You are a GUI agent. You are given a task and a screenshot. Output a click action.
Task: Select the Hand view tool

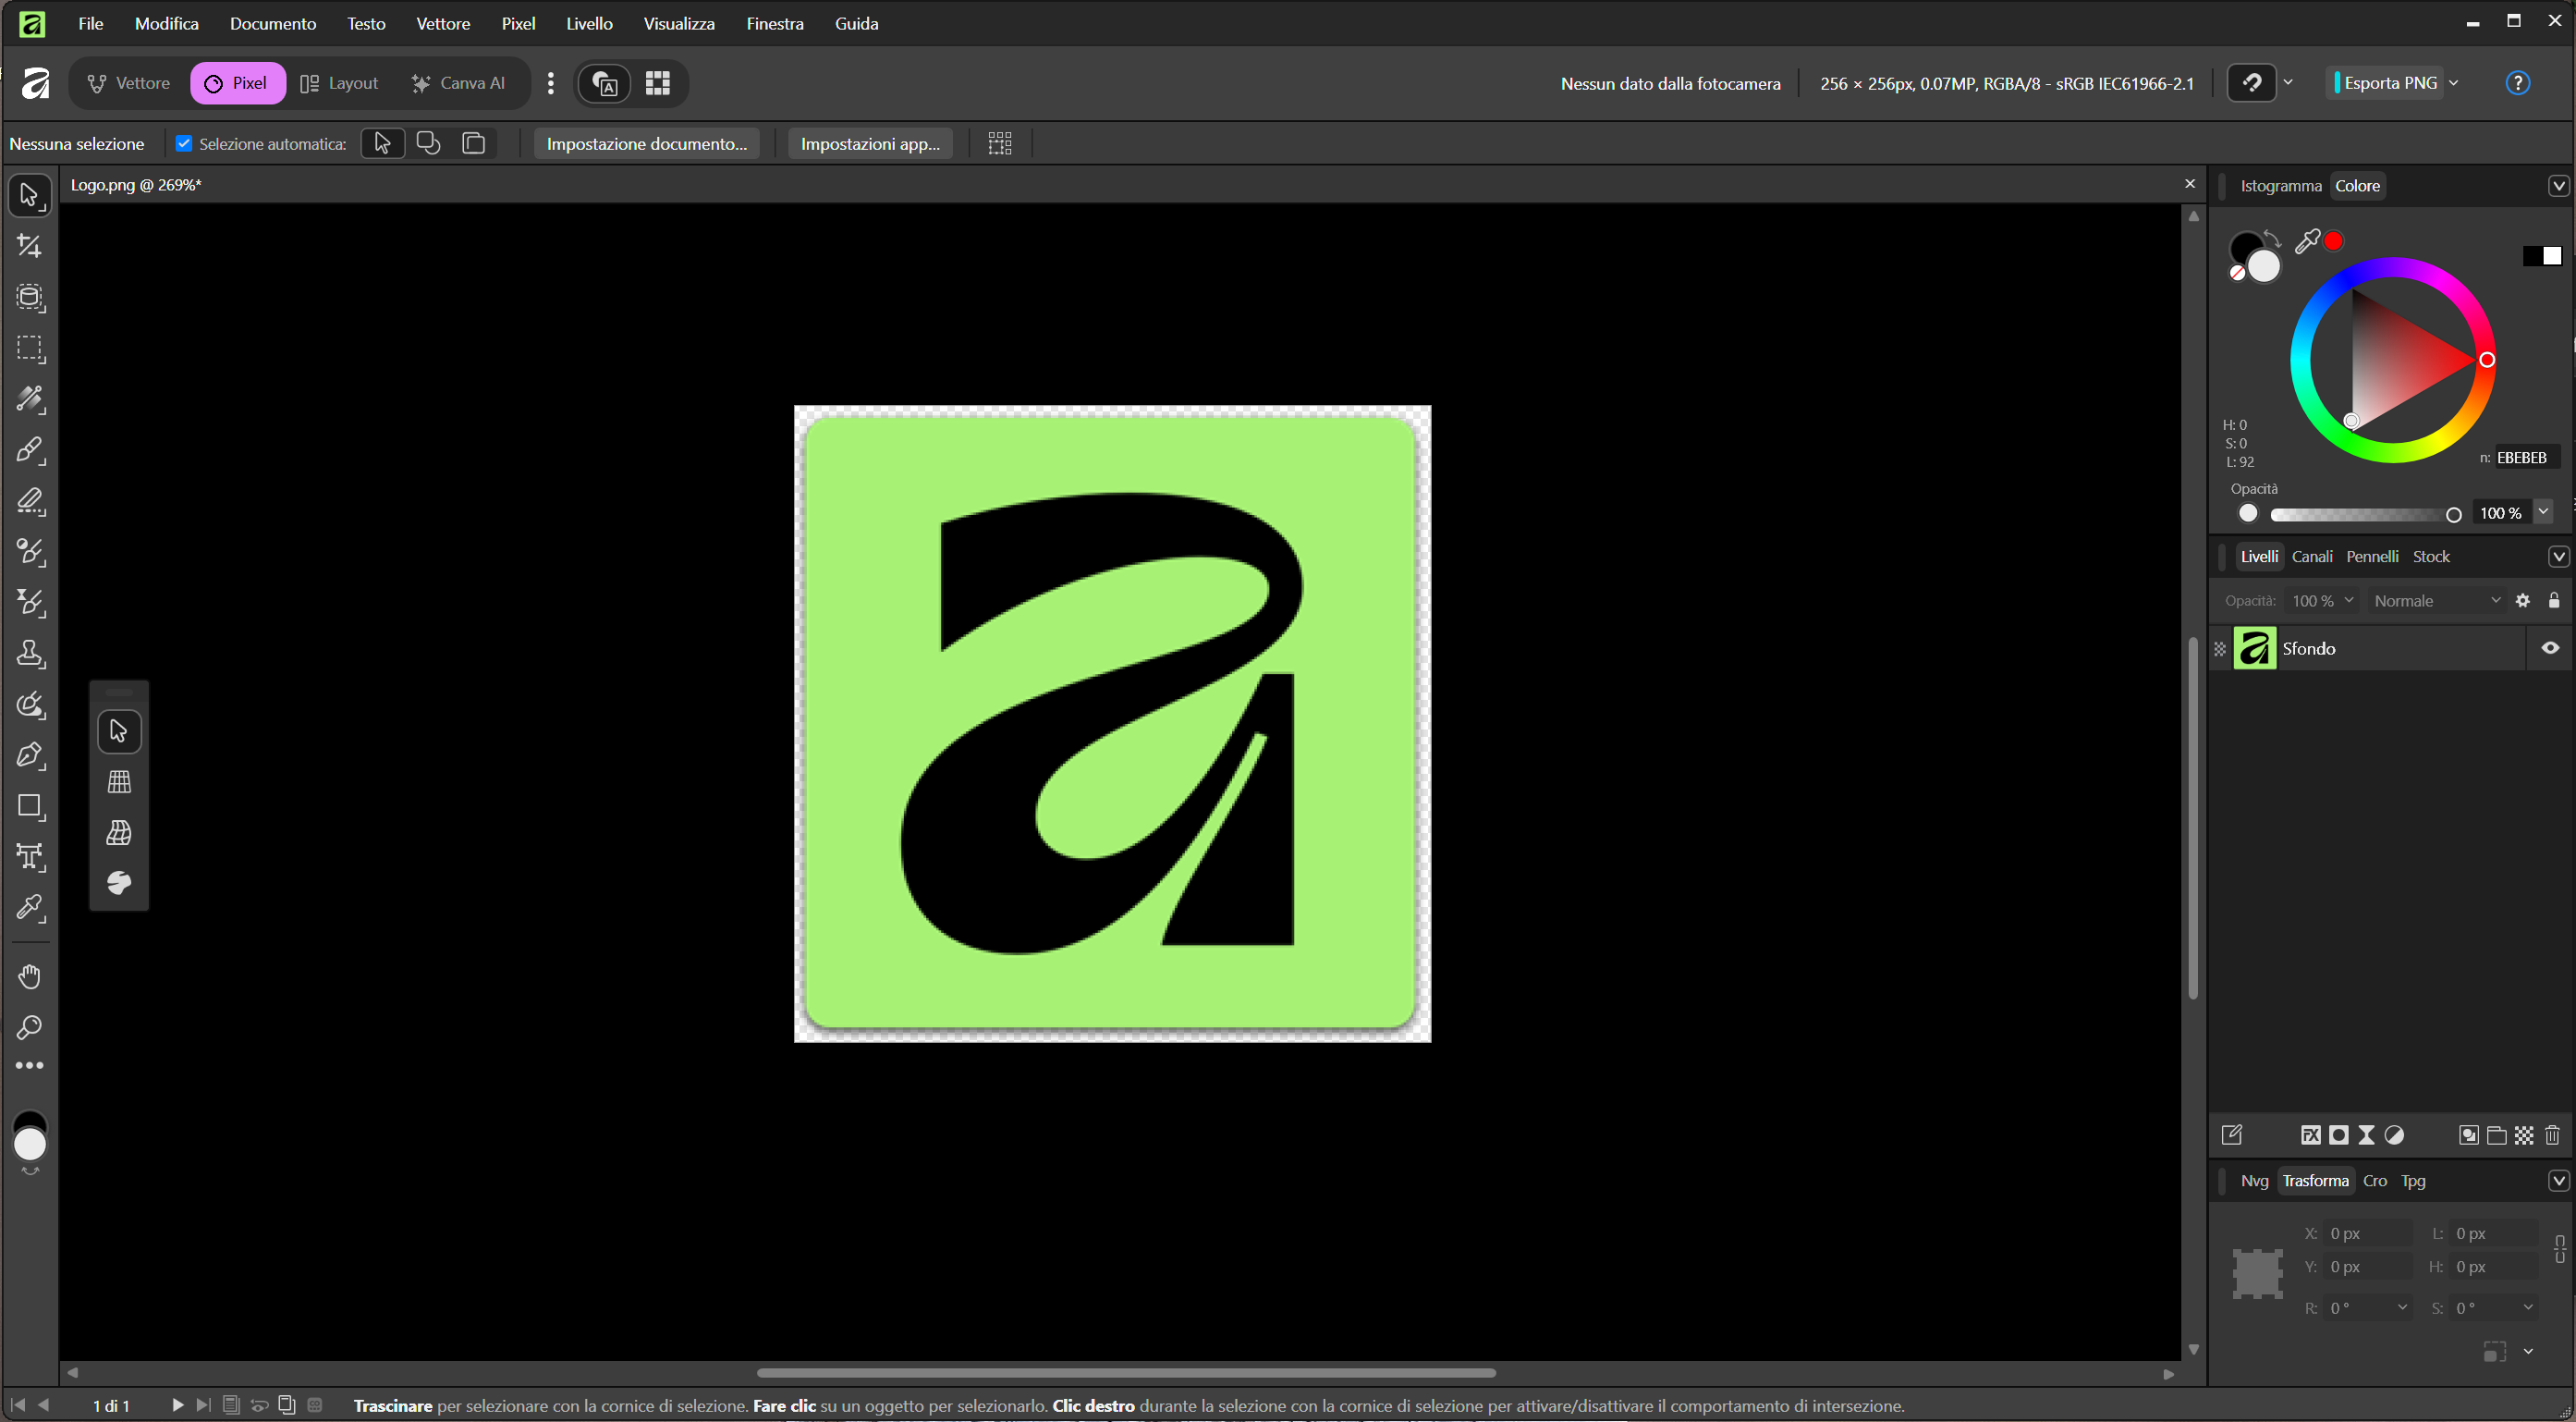[29, 977]
